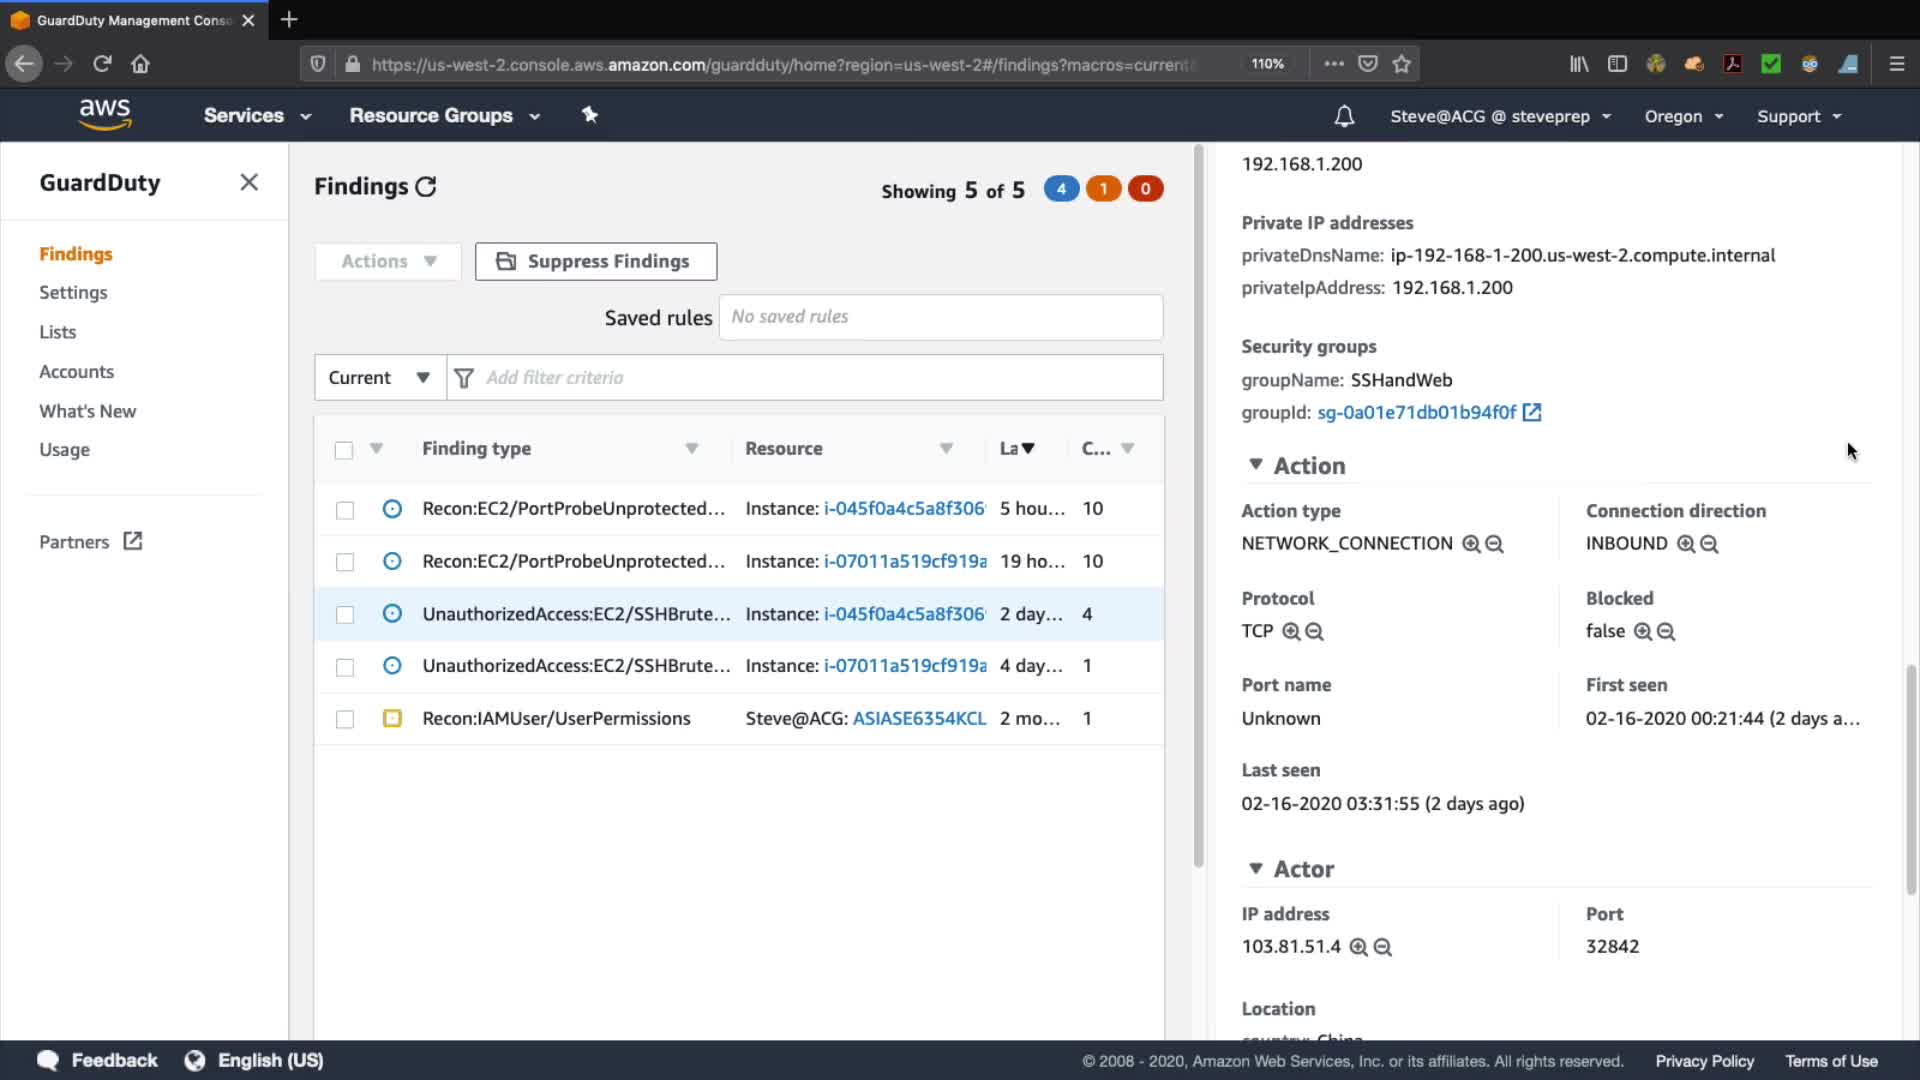The width and height of the screenshot is (1920, 1080).
Task: Collapse the Action section
Action: [1256, 465]
